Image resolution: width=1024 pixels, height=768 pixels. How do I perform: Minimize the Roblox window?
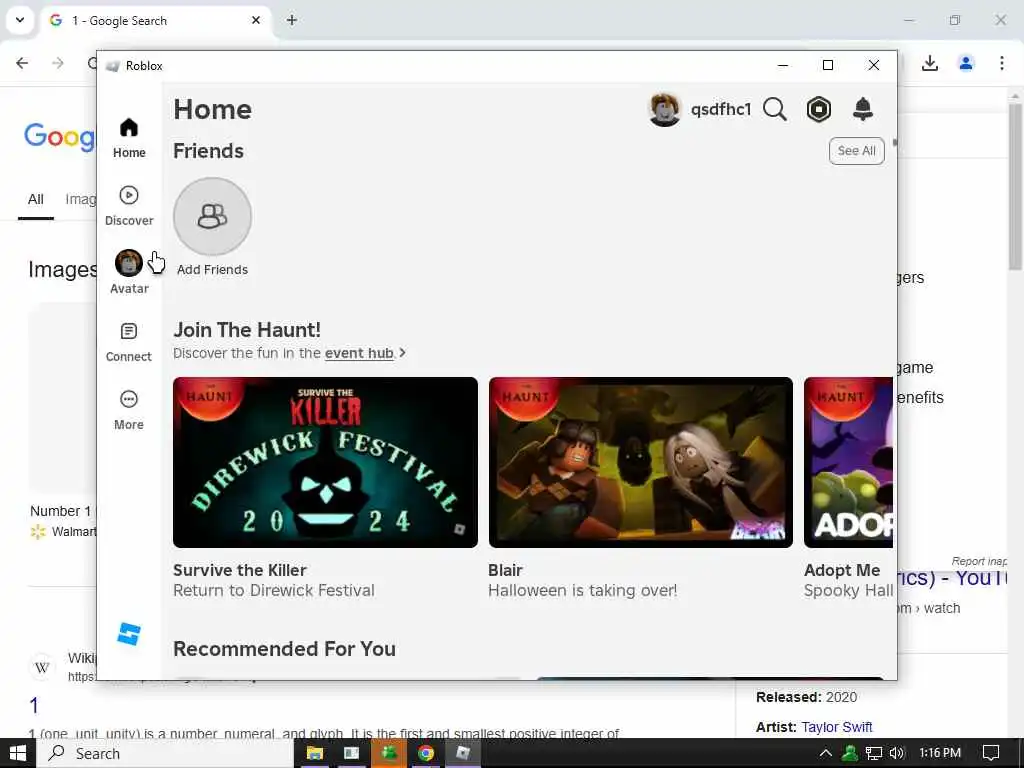coord(783,65)
